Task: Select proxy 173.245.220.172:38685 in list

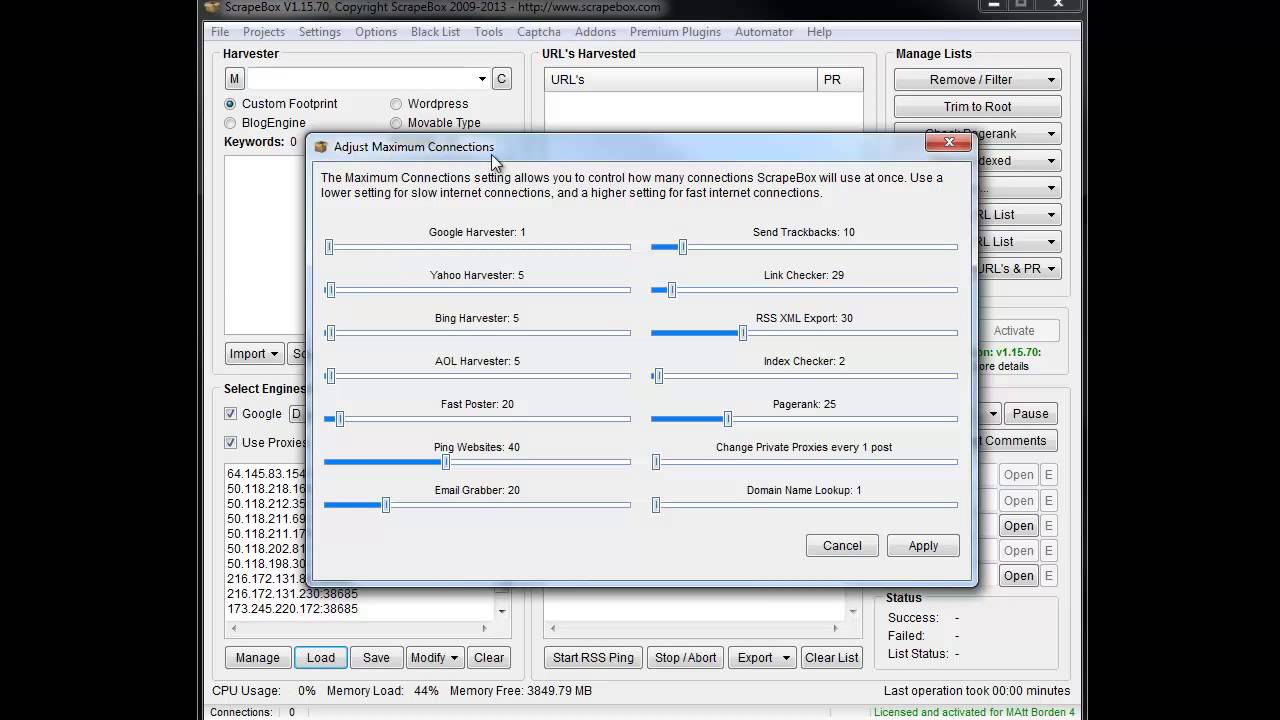Action: coord(292,609)
